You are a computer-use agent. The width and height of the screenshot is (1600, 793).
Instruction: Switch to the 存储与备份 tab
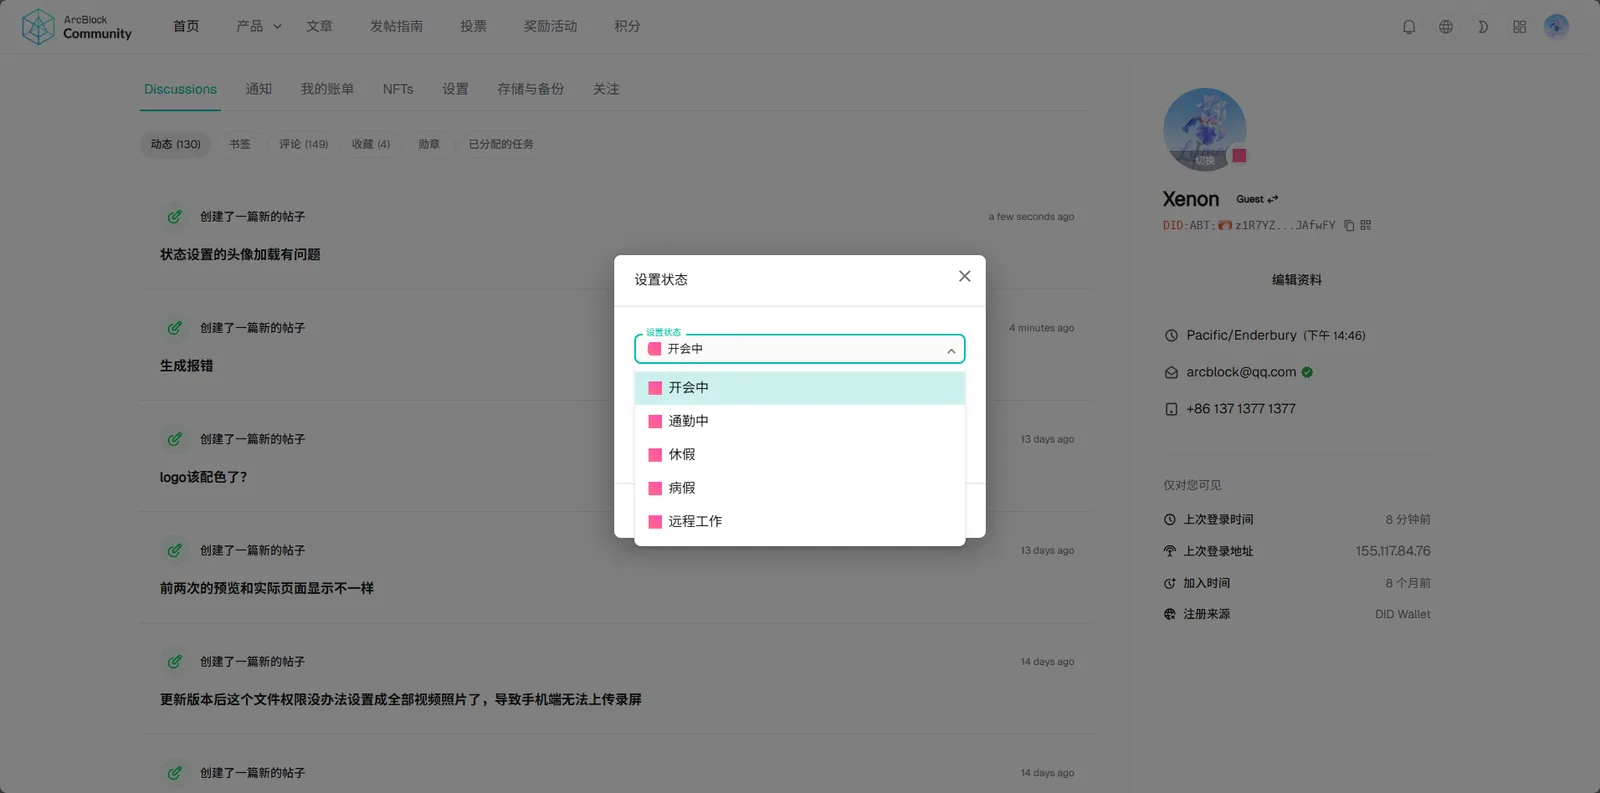[x=530, y=89]
